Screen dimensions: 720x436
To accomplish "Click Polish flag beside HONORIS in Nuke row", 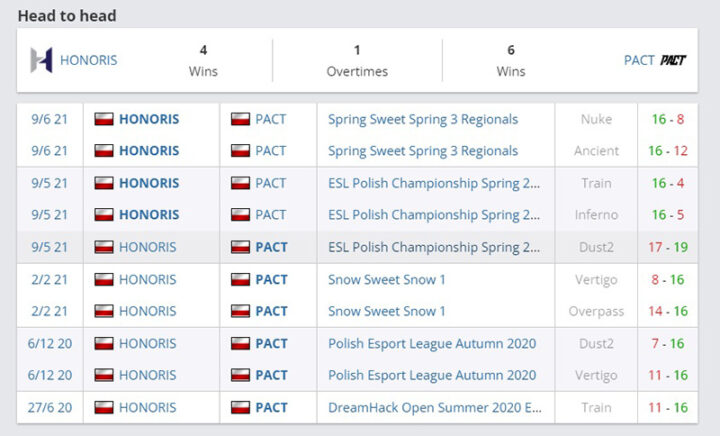I will [104, 119].
